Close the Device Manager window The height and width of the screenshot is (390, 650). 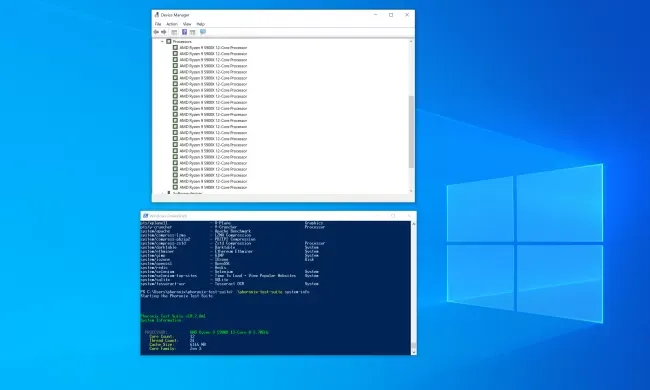click(407, 15)
